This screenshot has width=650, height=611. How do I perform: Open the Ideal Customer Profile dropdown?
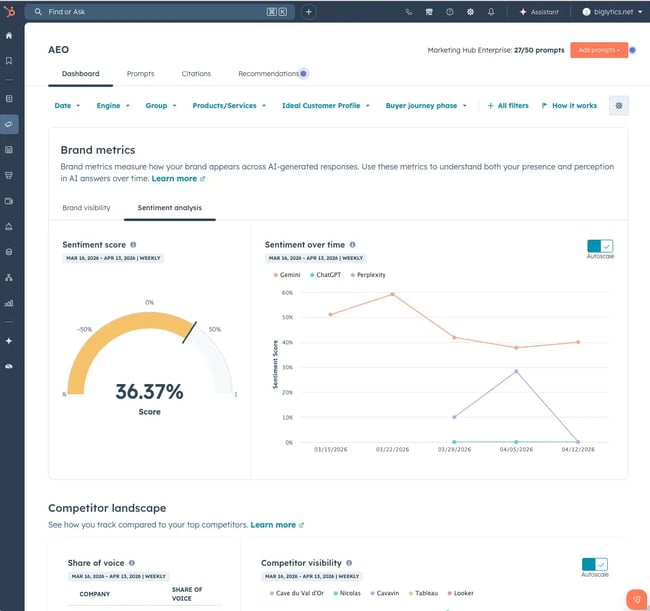tap(325, 106)
